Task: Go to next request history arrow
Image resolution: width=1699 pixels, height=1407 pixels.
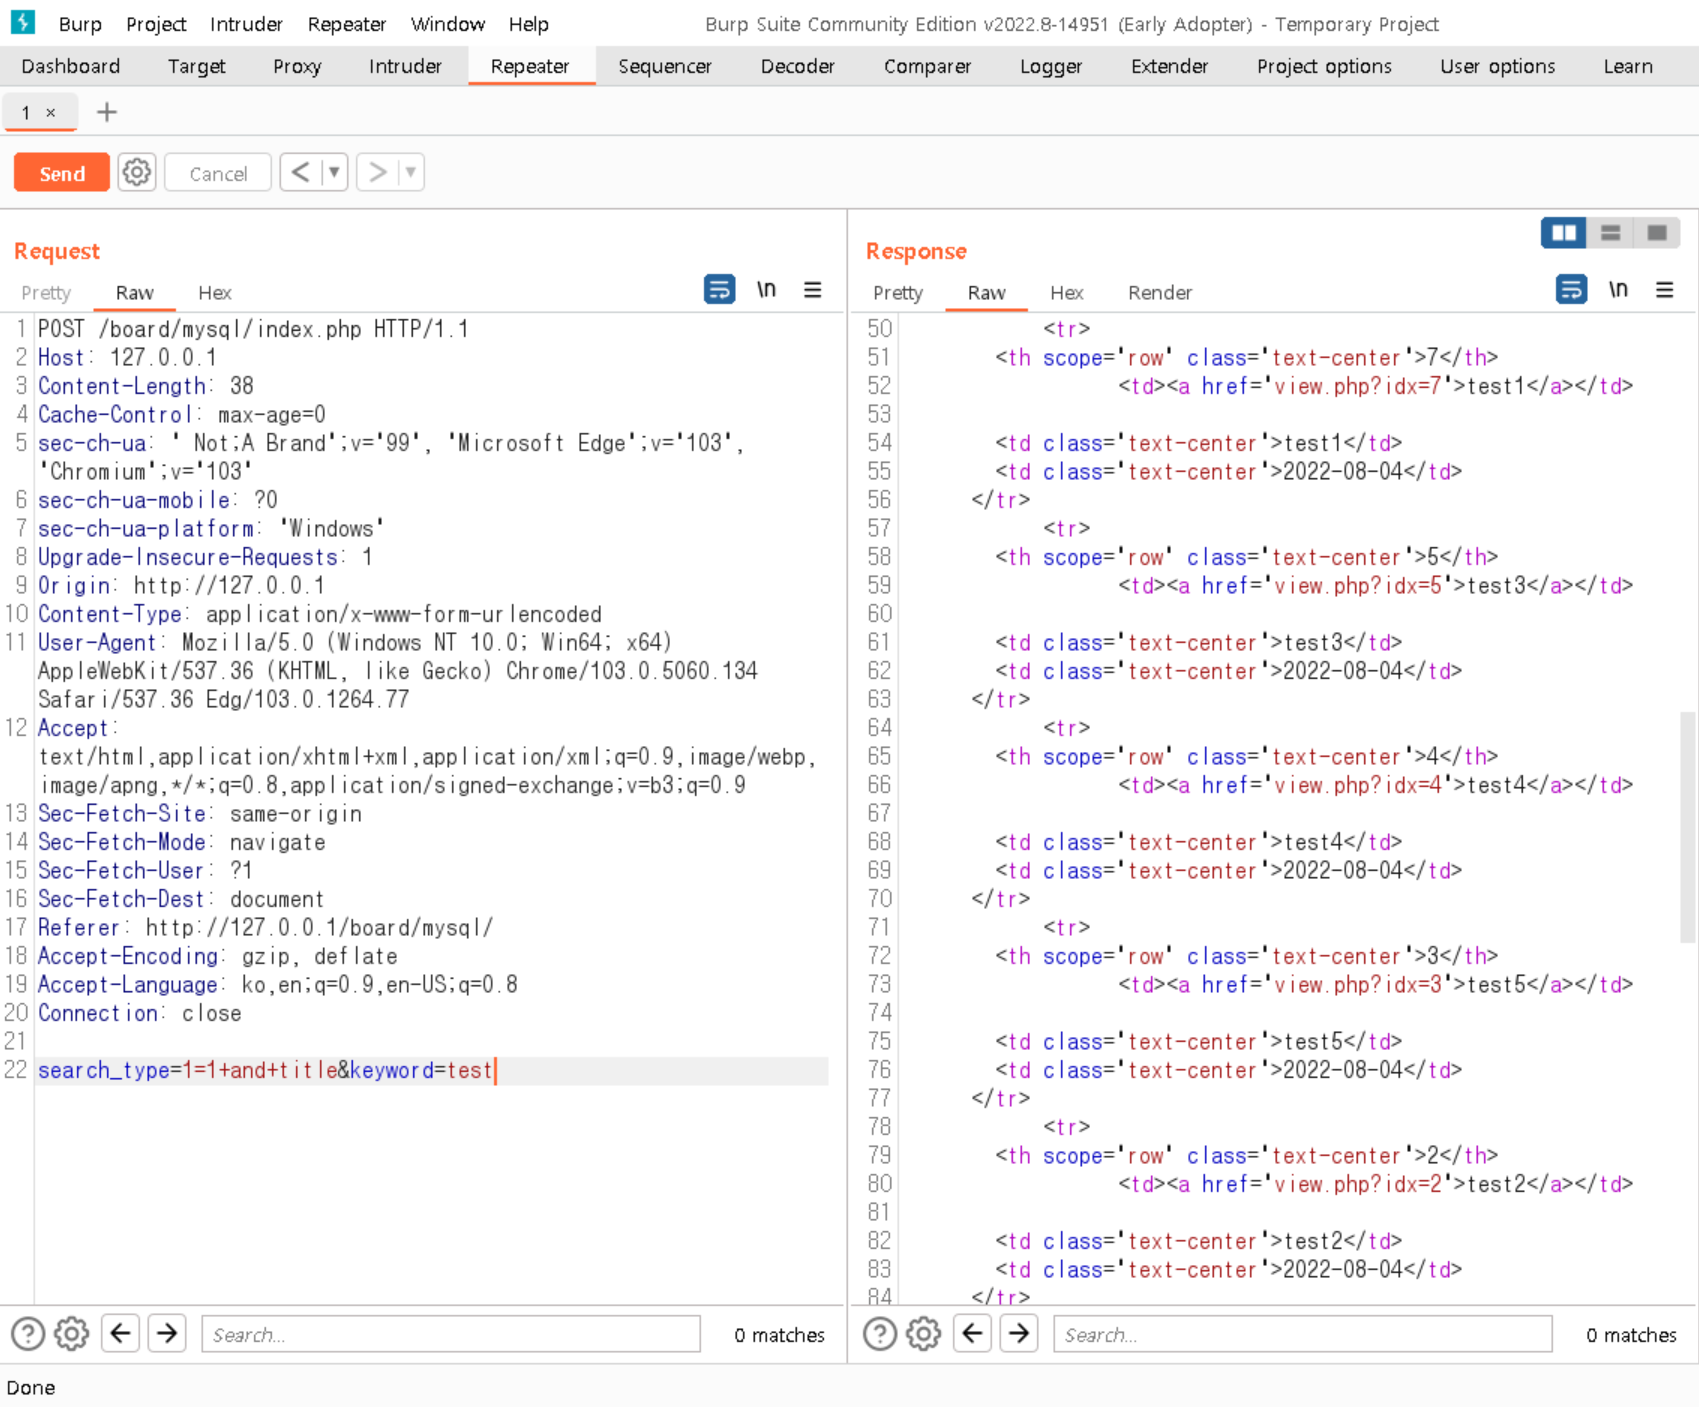Action: 377,173
